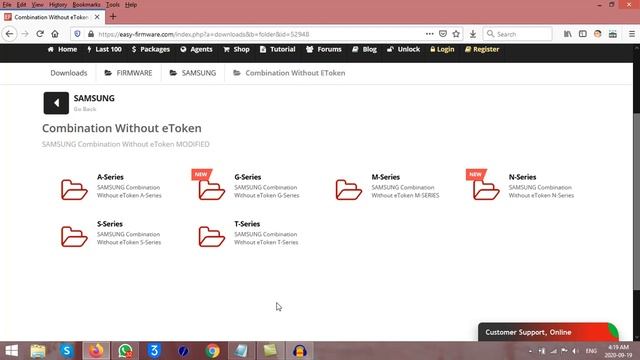Go to site Home nav item
Viewport: 640px width, 360px height.
click(62, 49)
